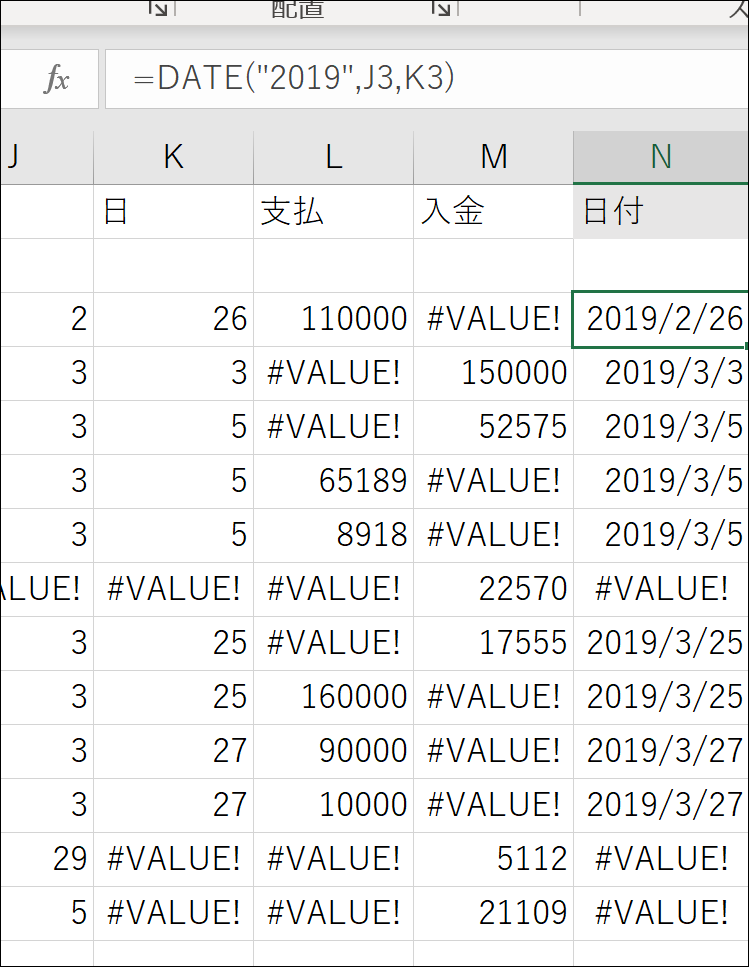Click the fx Insert Function icon
The image size is (749, 967).
pyautogui.click(x=57, y=79)
